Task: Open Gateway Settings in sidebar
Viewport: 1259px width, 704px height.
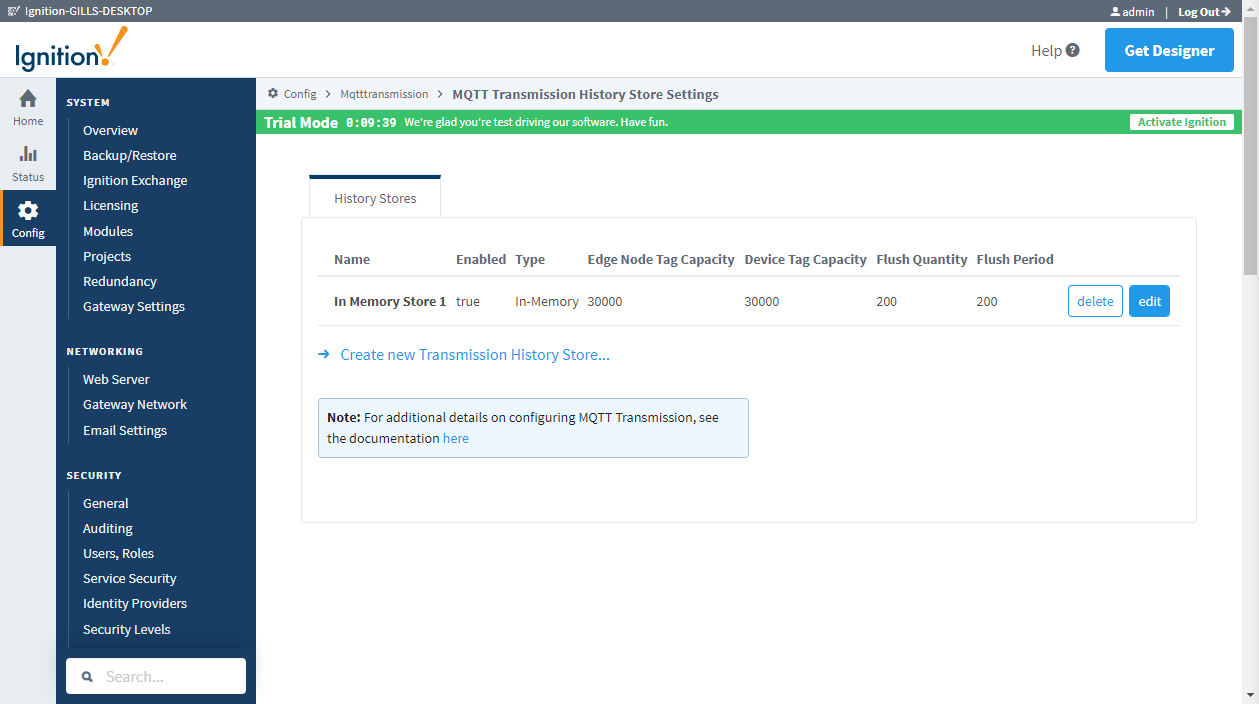Action: [x=134, y=307]
